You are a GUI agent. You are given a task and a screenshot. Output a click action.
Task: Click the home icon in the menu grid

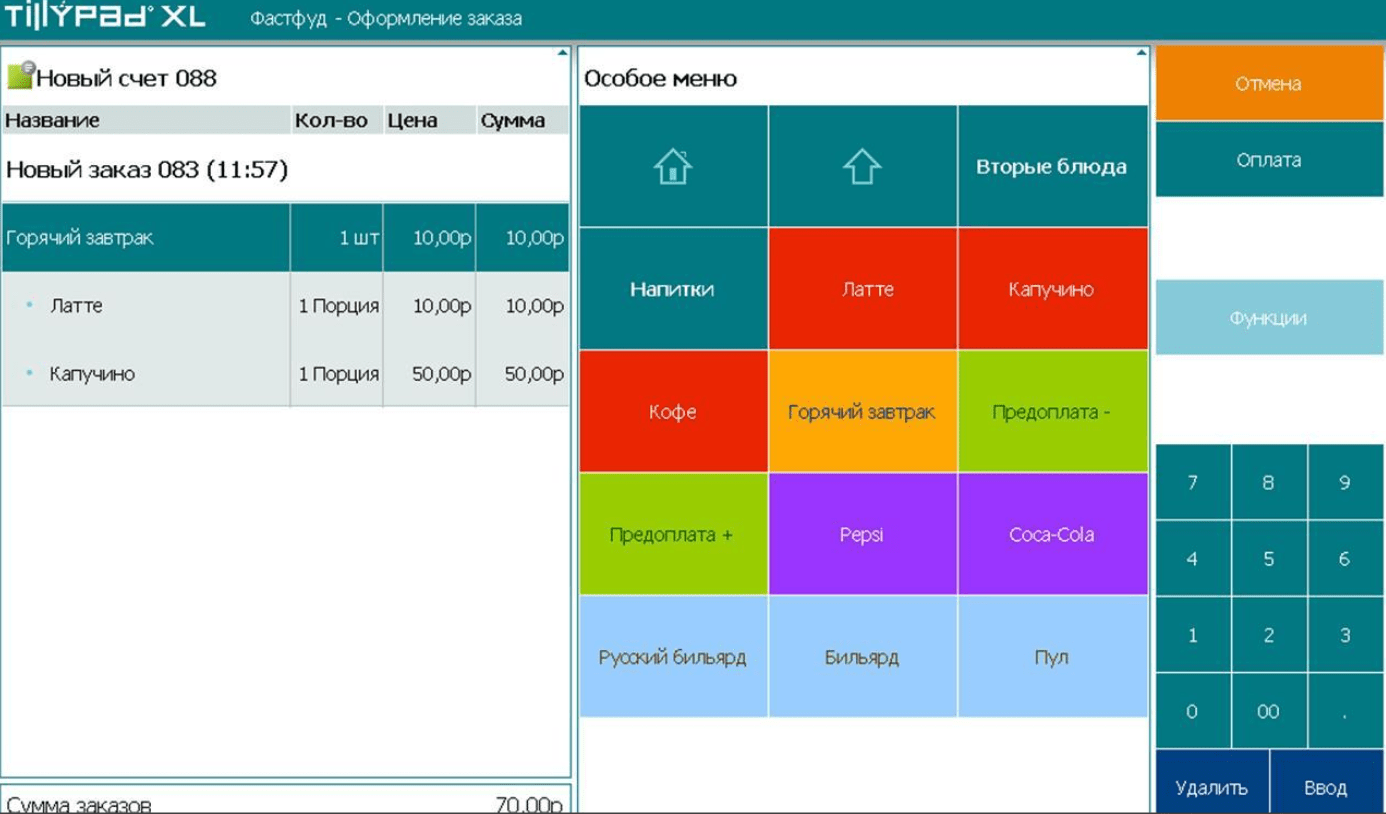point(671,166)
